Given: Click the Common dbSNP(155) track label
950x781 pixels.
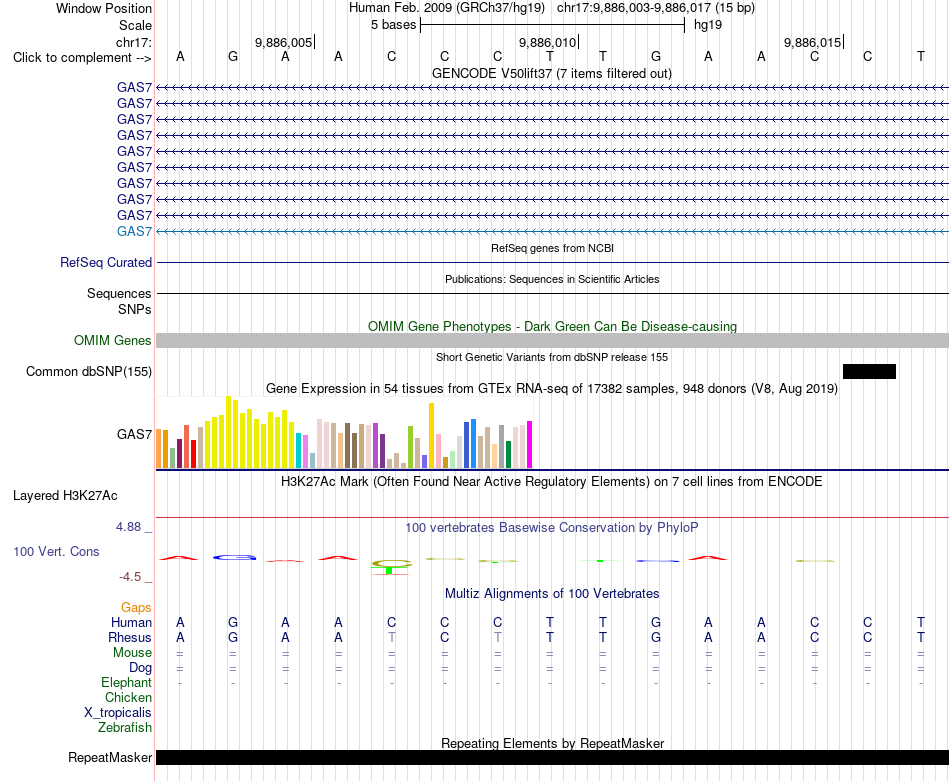Looking at the screenshot, I should point(89,371).
